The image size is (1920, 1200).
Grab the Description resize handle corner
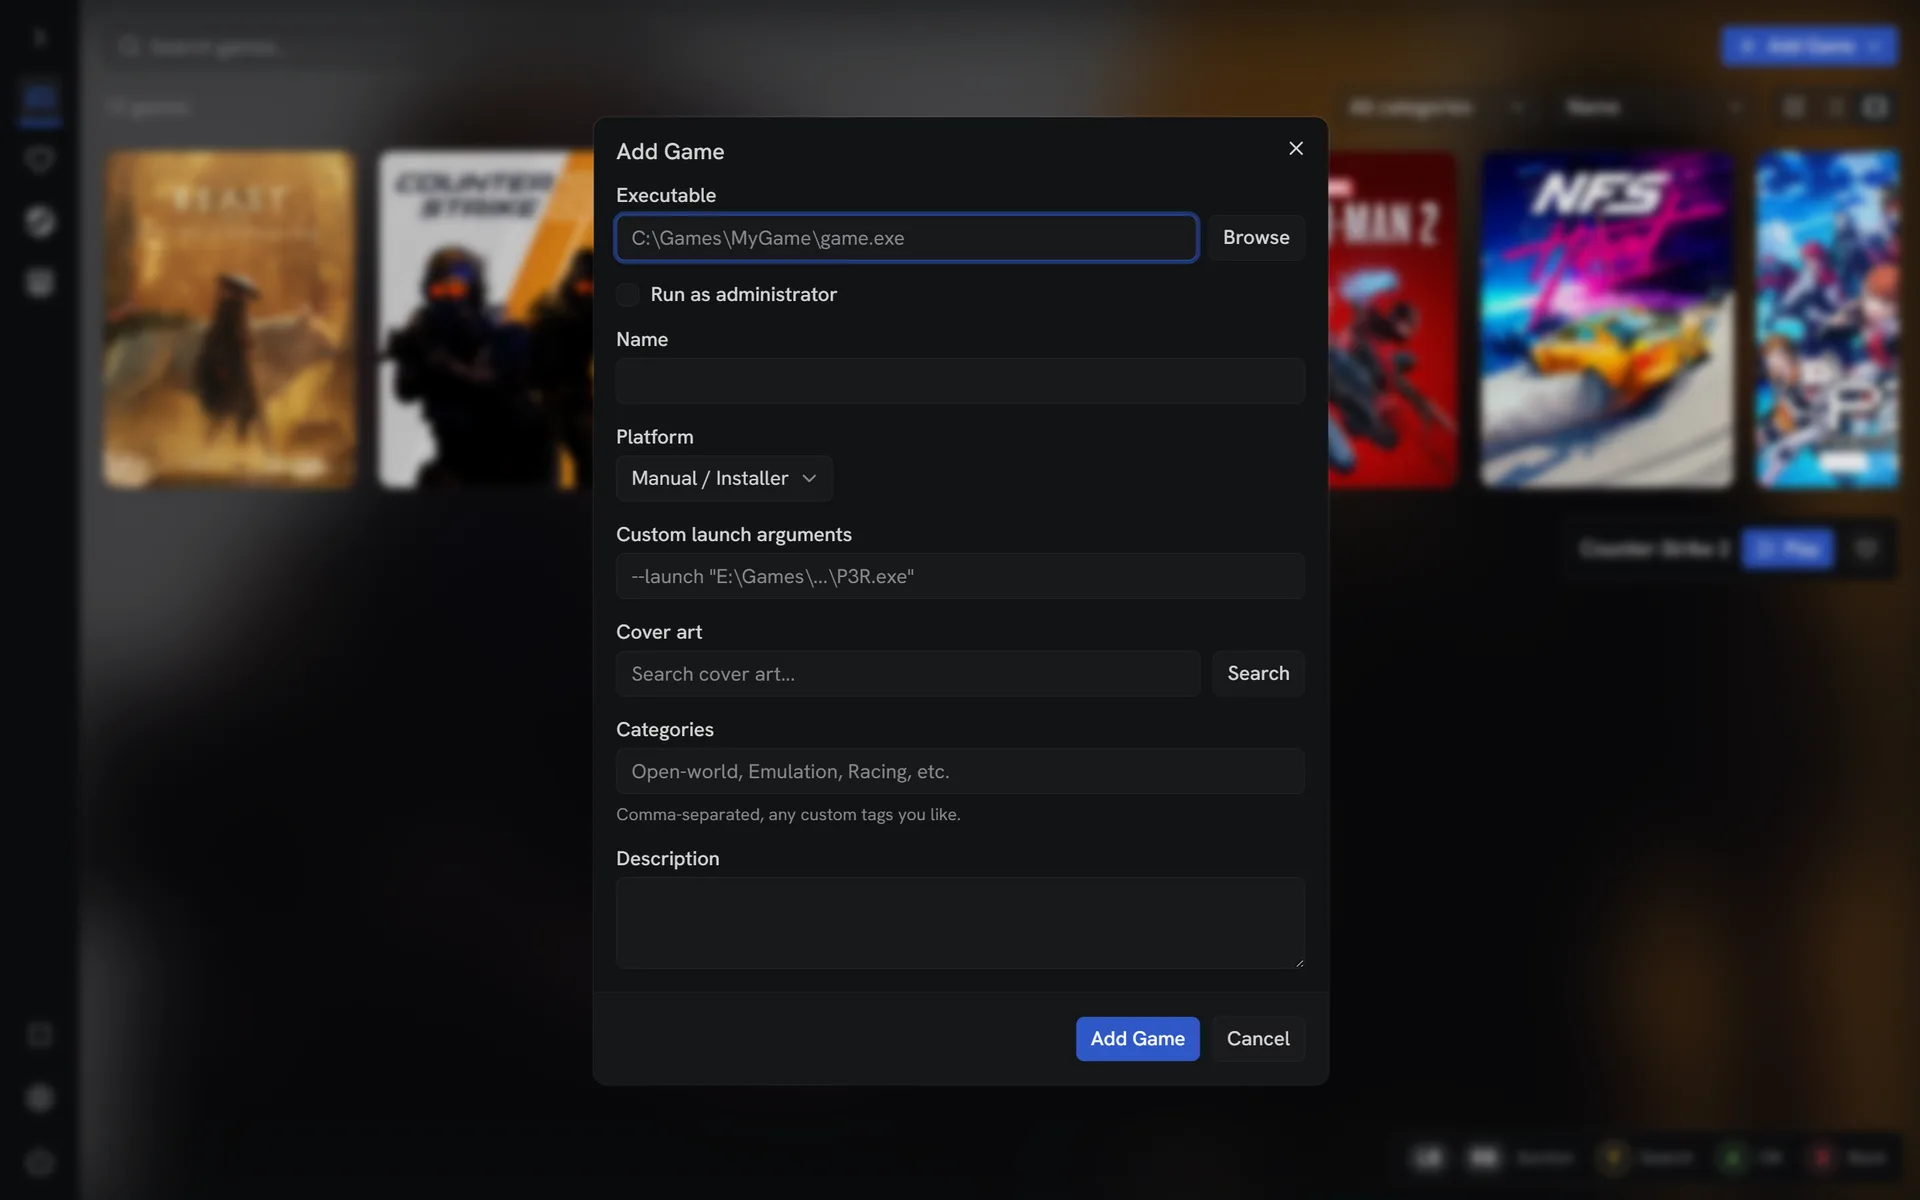point(1299,963)
